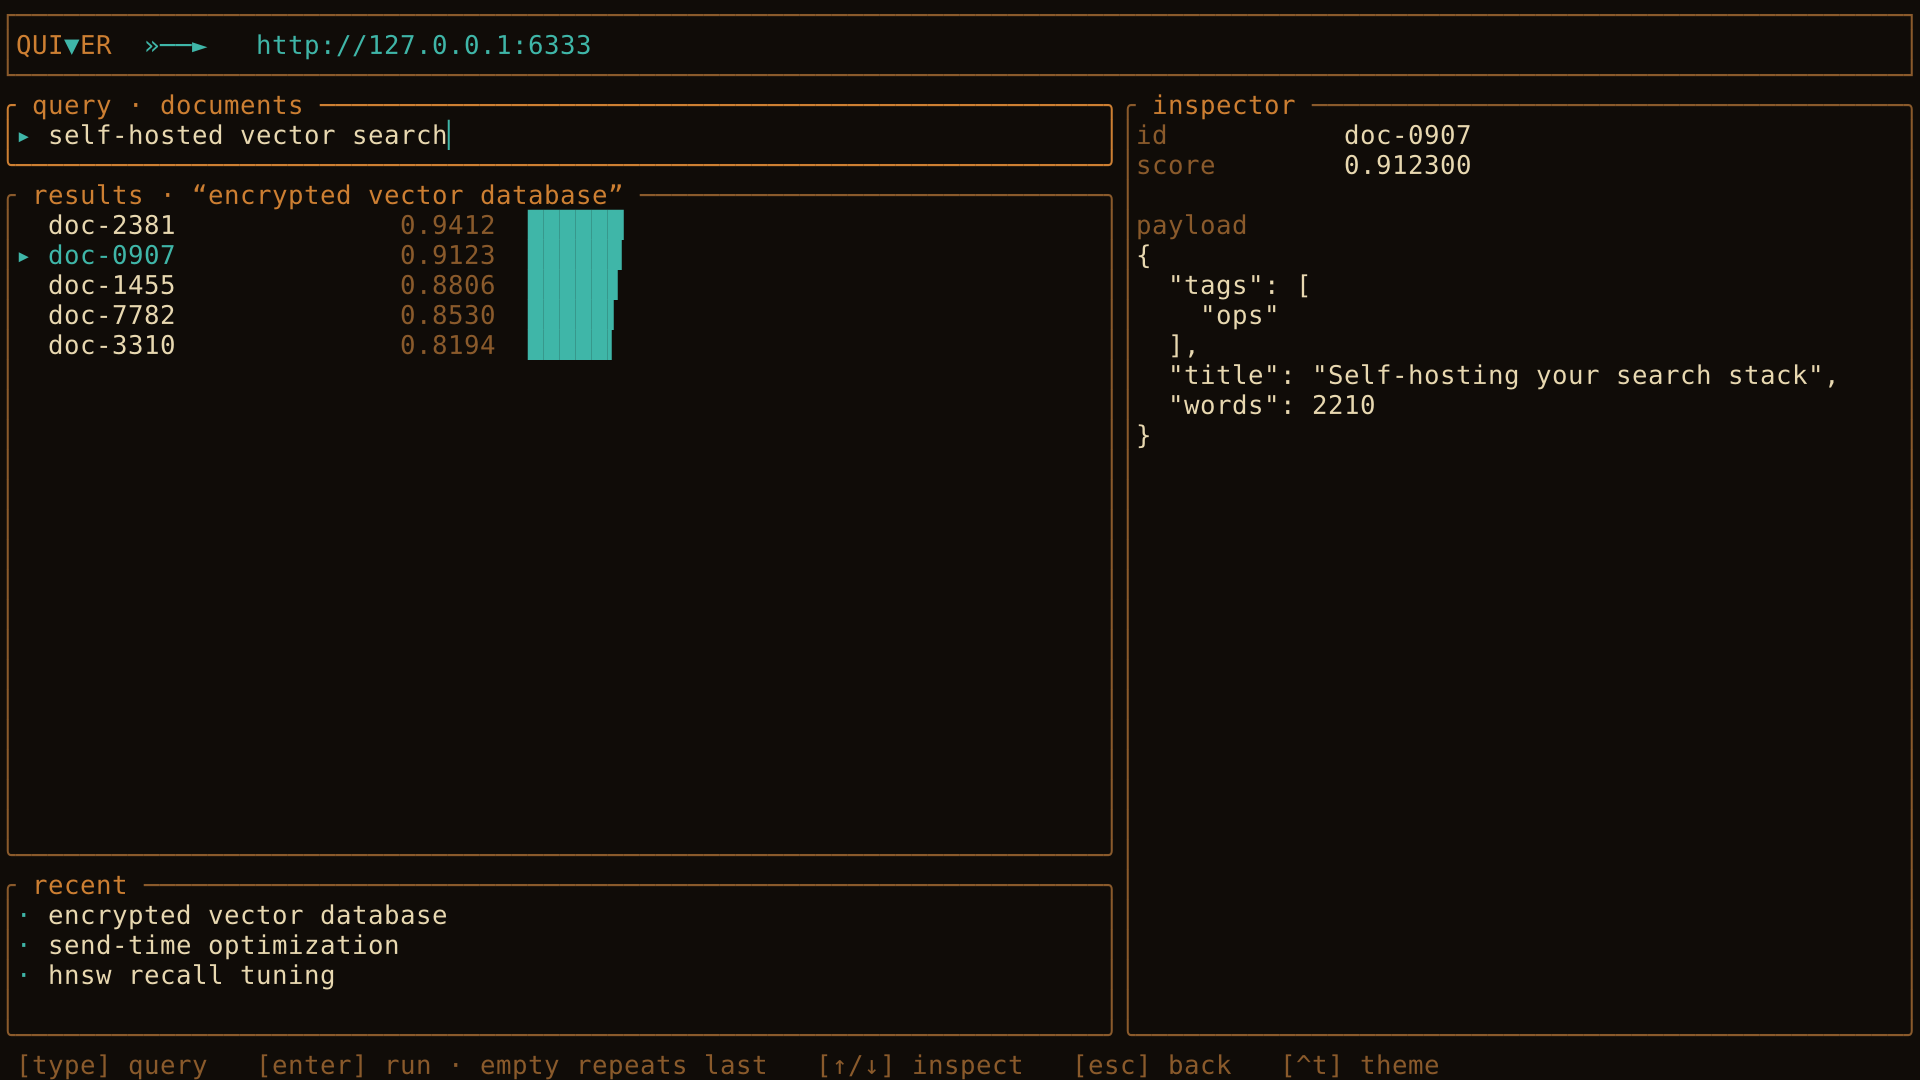
Task: Rerun recent query hnsw recall tuning
Action: [192, 975]
